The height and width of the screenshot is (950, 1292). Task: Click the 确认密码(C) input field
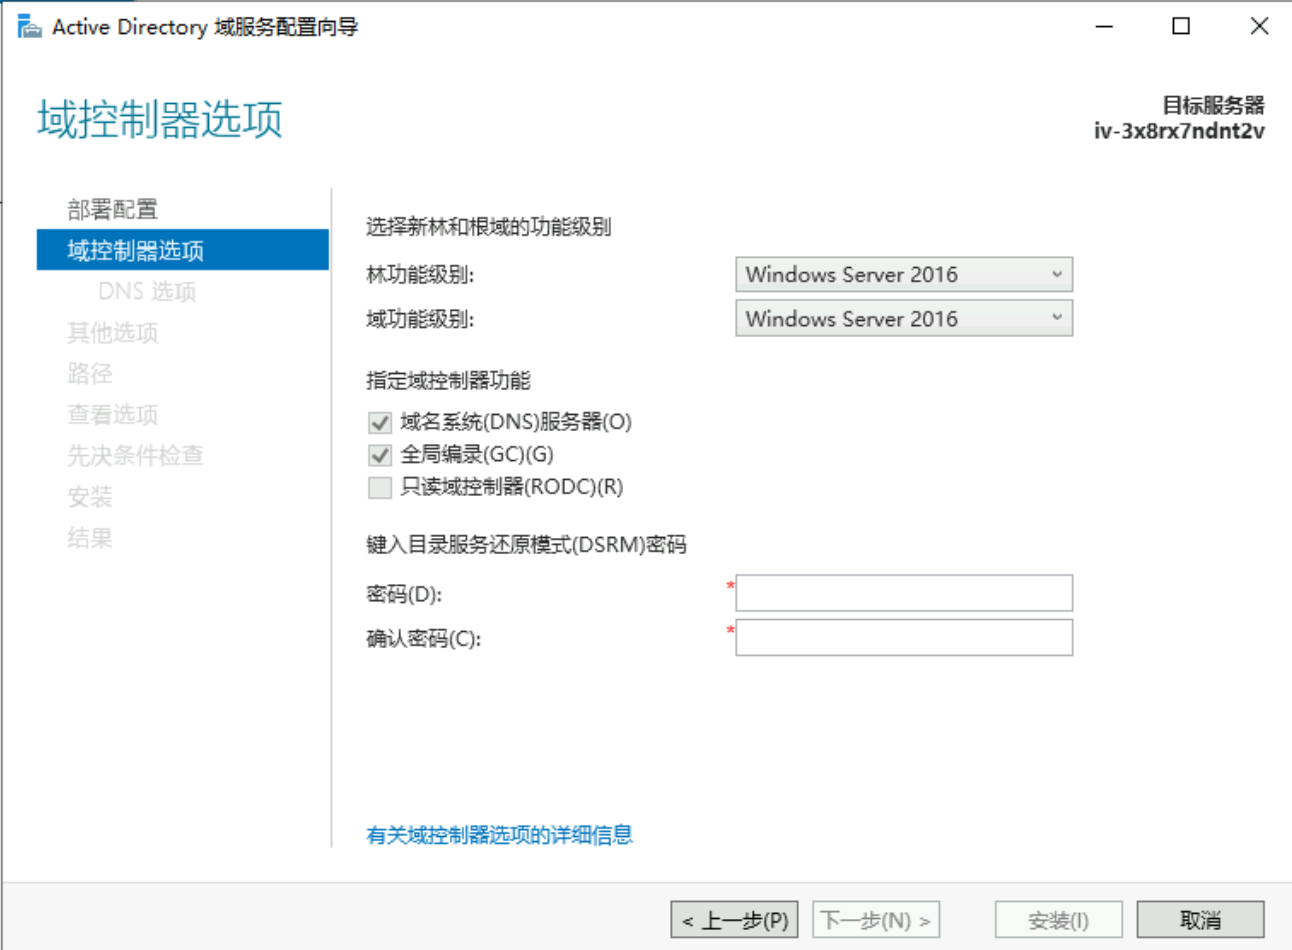(904, 638)
